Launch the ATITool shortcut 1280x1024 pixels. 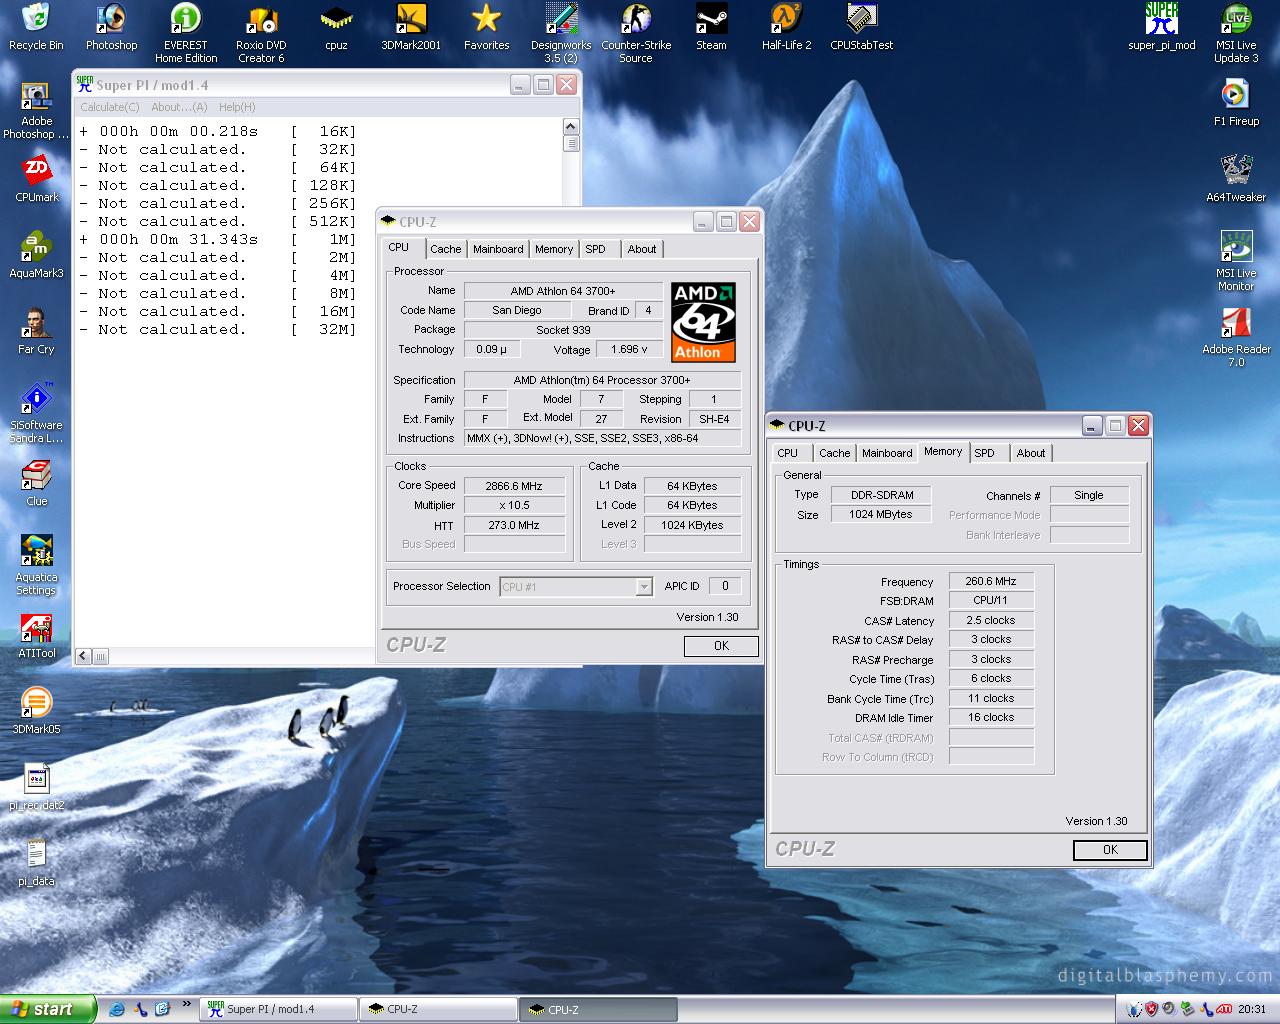click(36, 635)
